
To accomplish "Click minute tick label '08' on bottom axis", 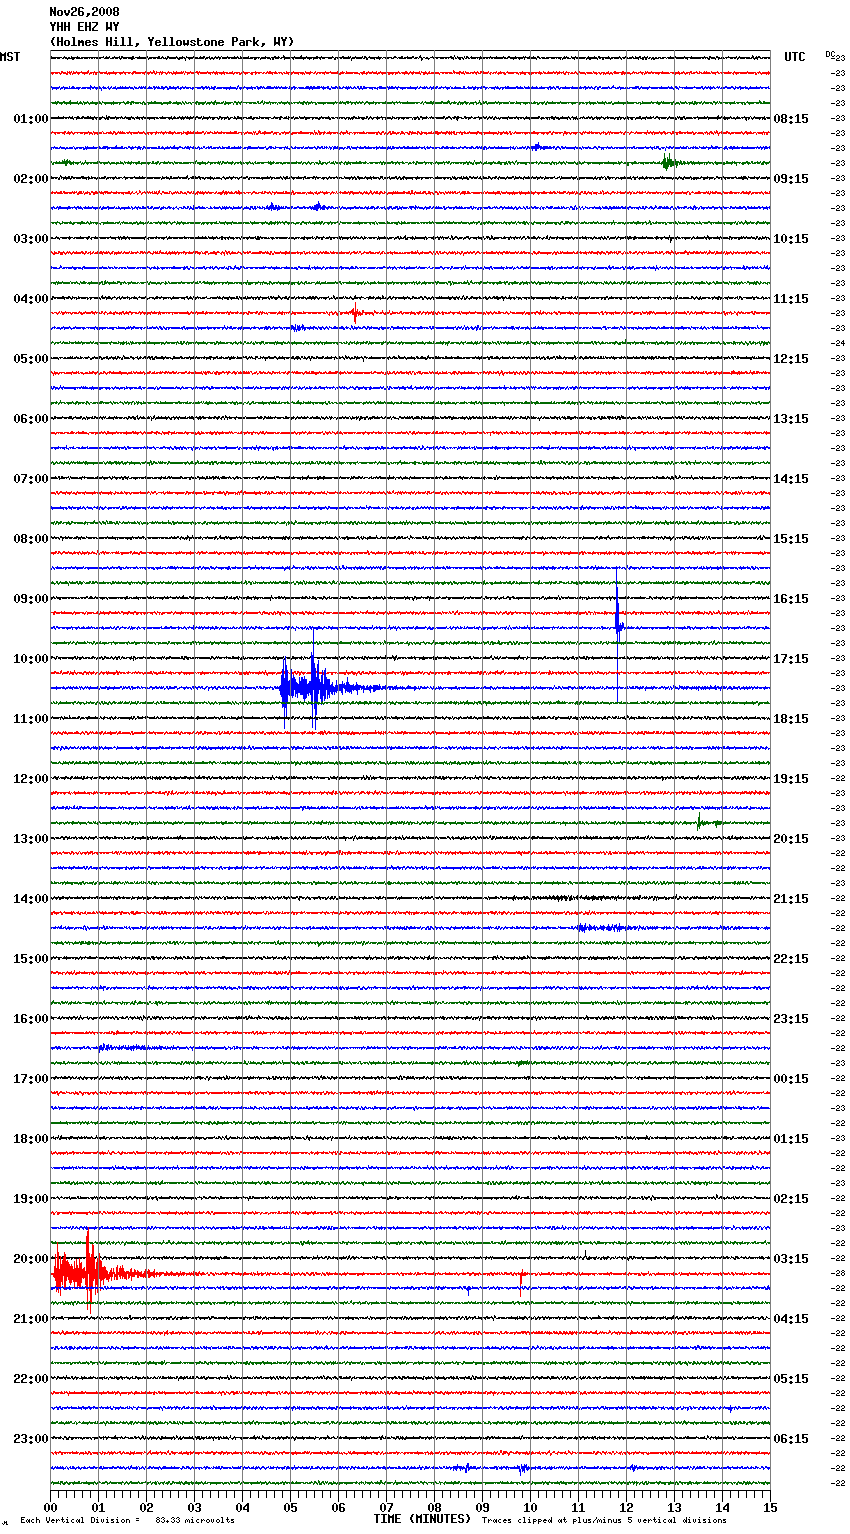I will click(x=434, y=1507).
